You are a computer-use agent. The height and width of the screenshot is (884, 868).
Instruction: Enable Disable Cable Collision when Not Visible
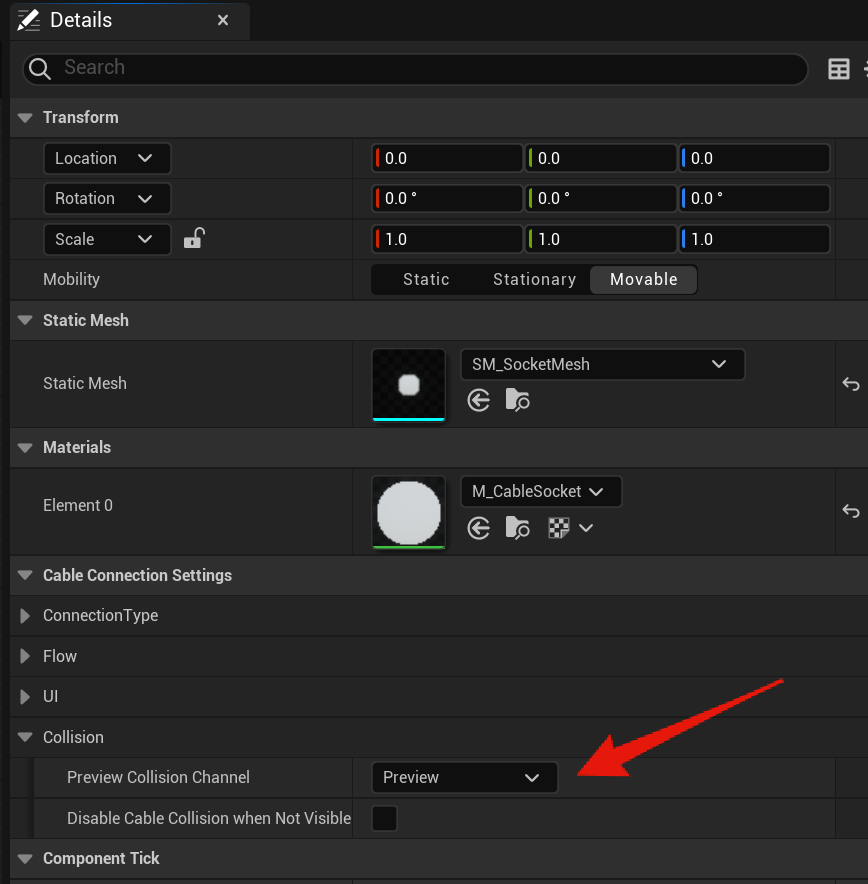(x=384, y=818)
